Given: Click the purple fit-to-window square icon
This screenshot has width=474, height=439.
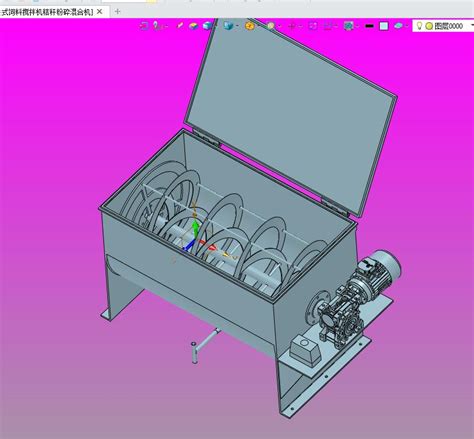Looking at the screenshot, I should [x=313, y=26].
